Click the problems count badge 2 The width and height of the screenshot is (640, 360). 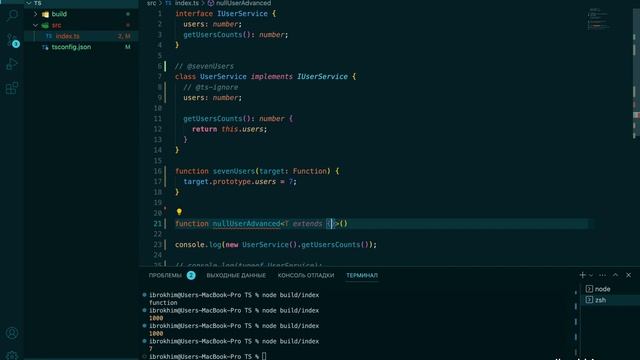tap(191, 276)
